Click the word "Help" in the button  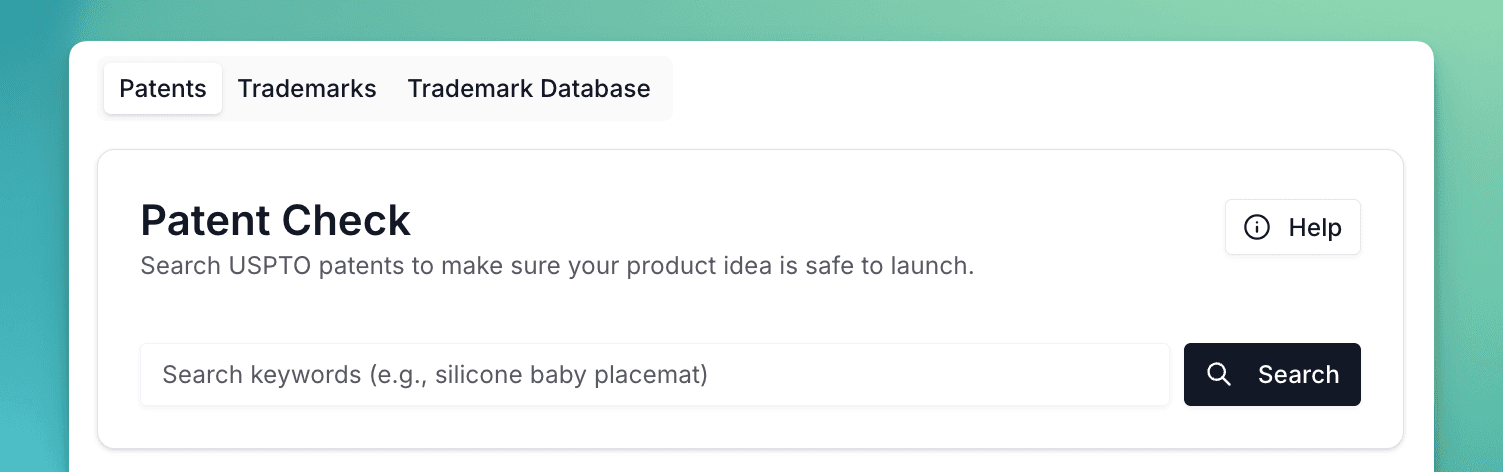pyautogui.click(x=1314, y=228)
